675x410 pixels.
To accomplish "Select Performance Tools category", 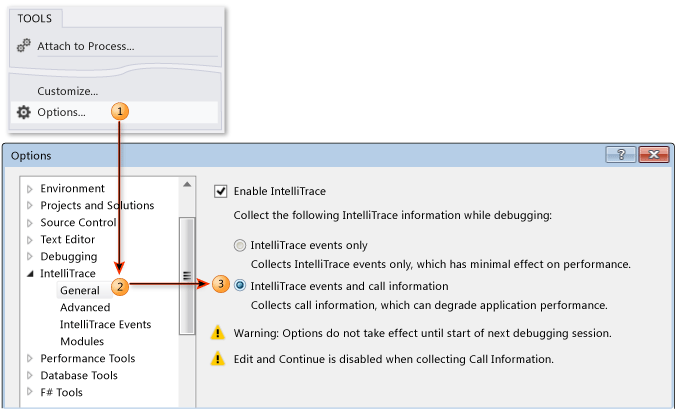I will [88, 358].
